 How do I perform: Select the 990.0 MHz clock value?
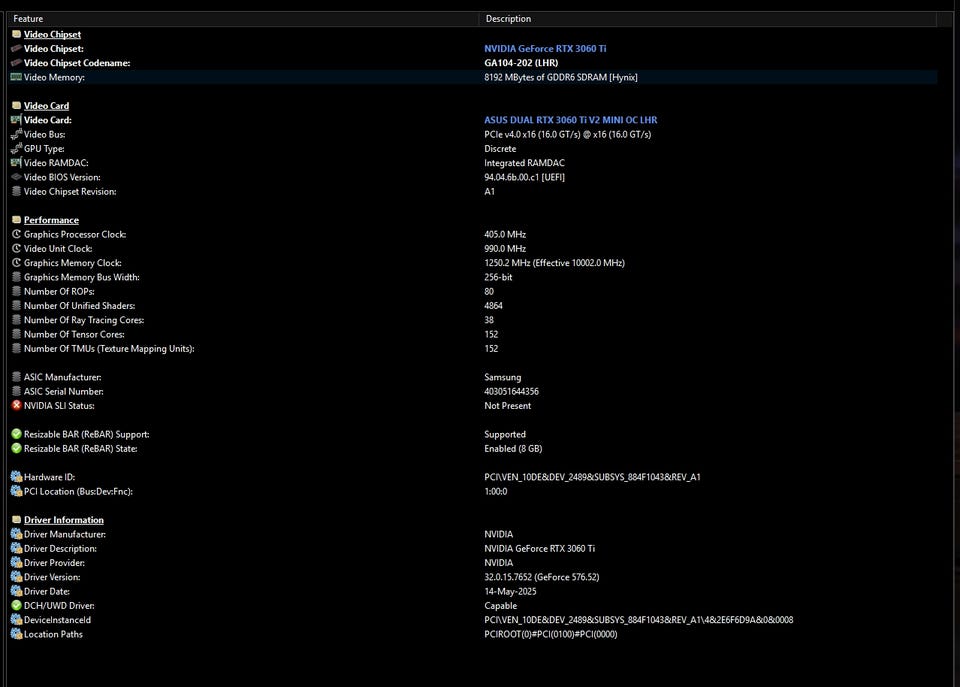point(505,249)
